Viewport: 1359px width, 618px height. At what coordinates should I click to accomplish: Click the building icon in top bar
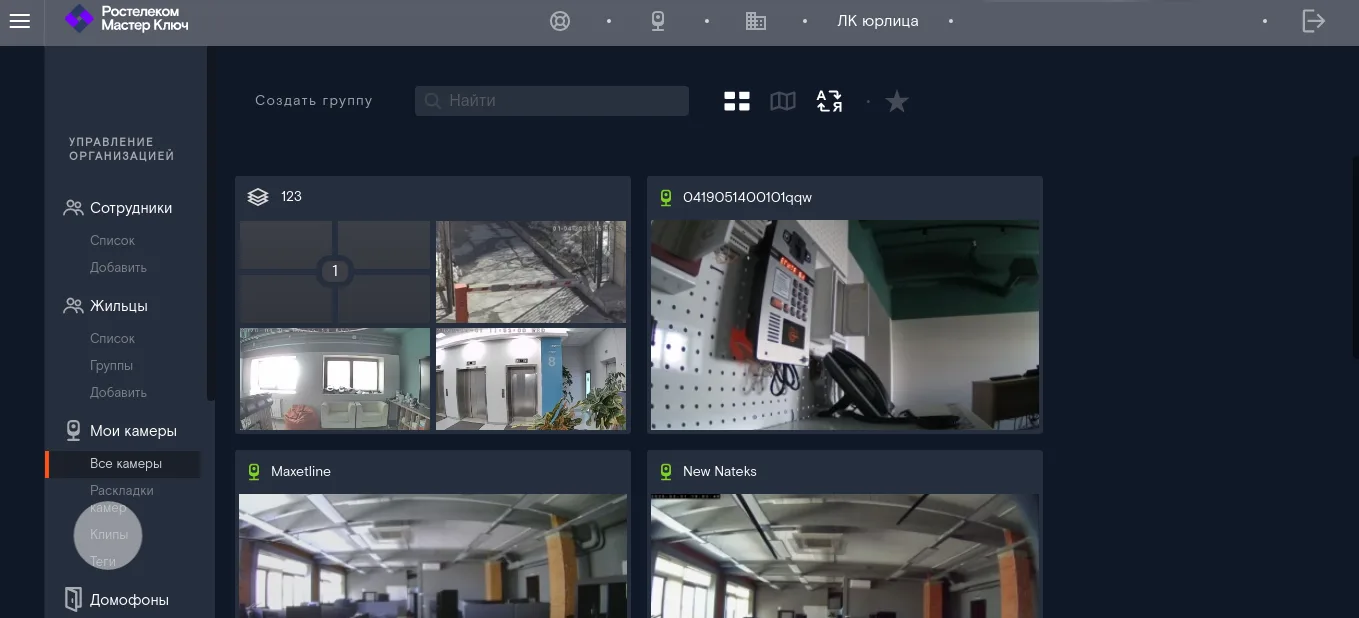[756, 21]
